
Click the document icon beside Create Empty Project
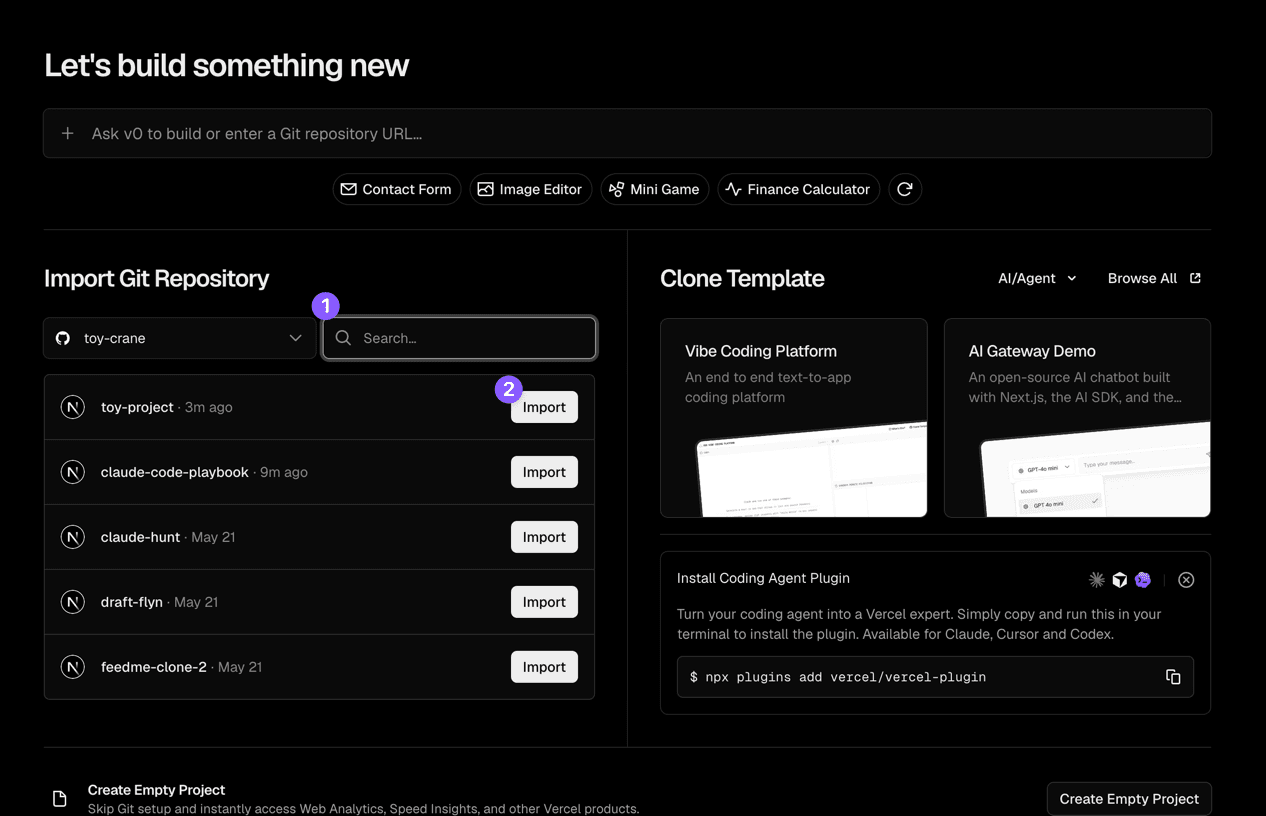(x=60, y=799)
